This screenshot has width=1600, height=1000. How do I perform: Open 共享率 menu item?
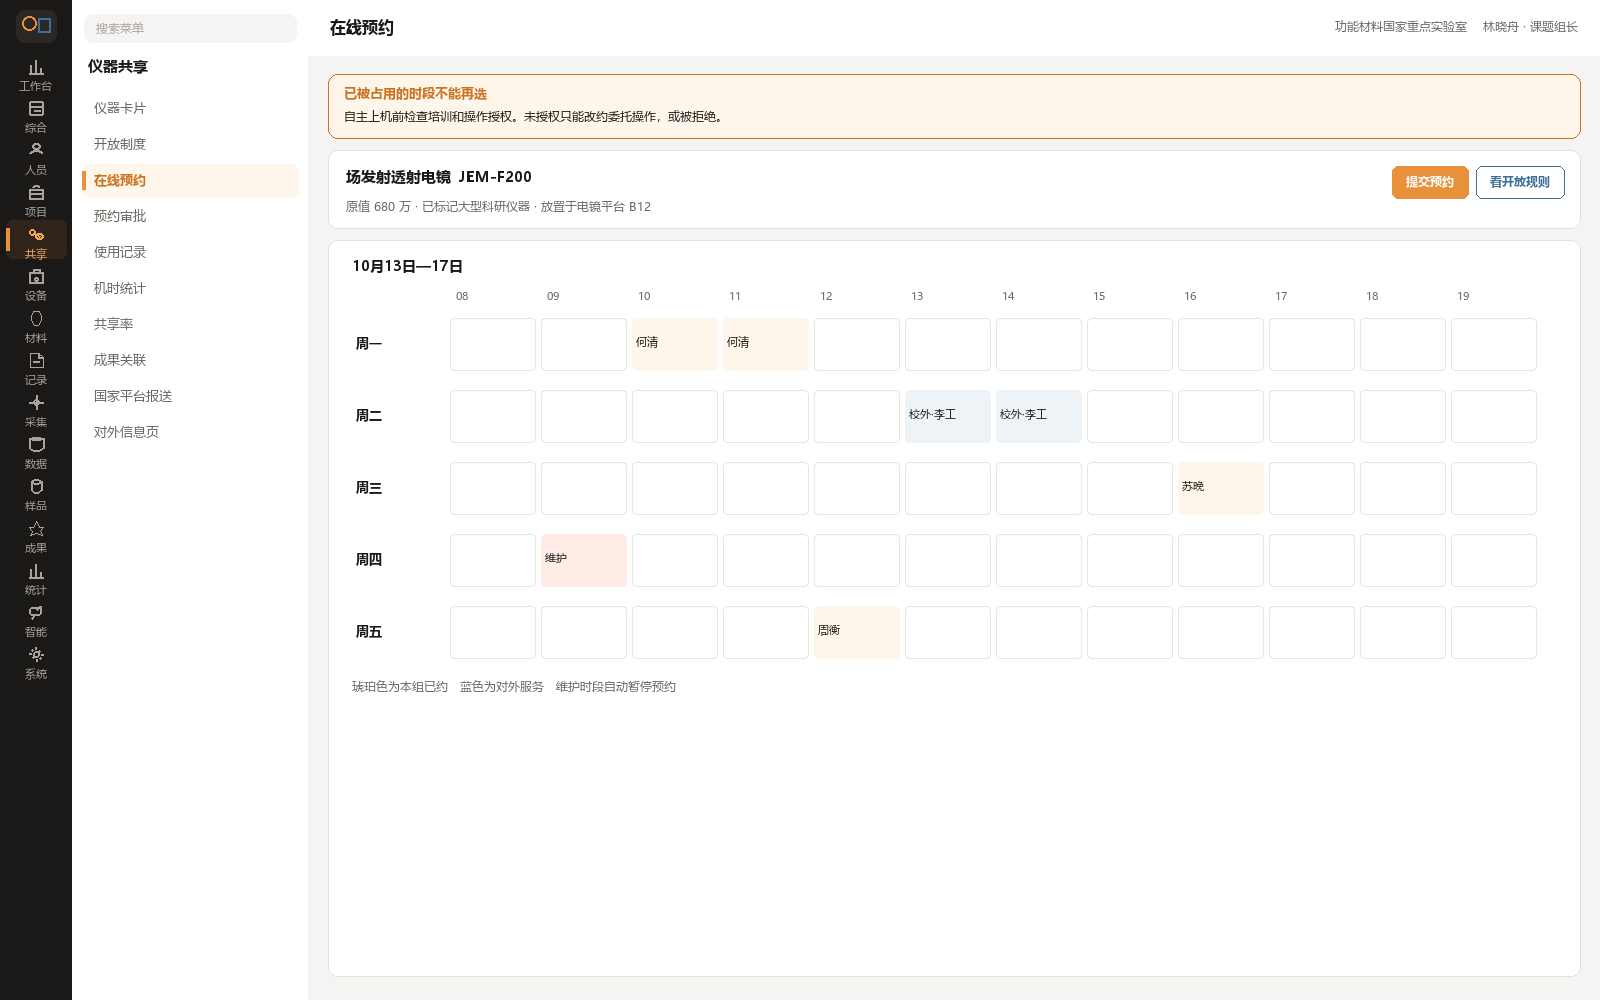click(190, 324)
